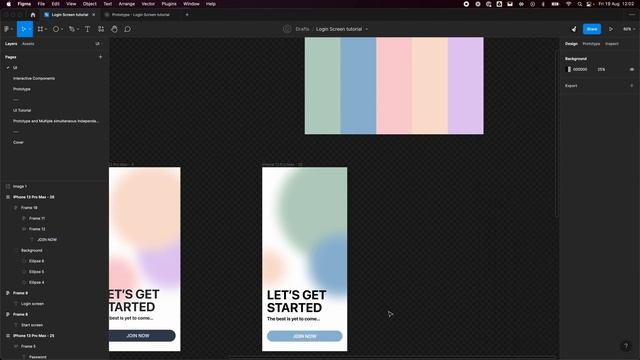Expand the Move tool options arrow

(x=30, y=29)
